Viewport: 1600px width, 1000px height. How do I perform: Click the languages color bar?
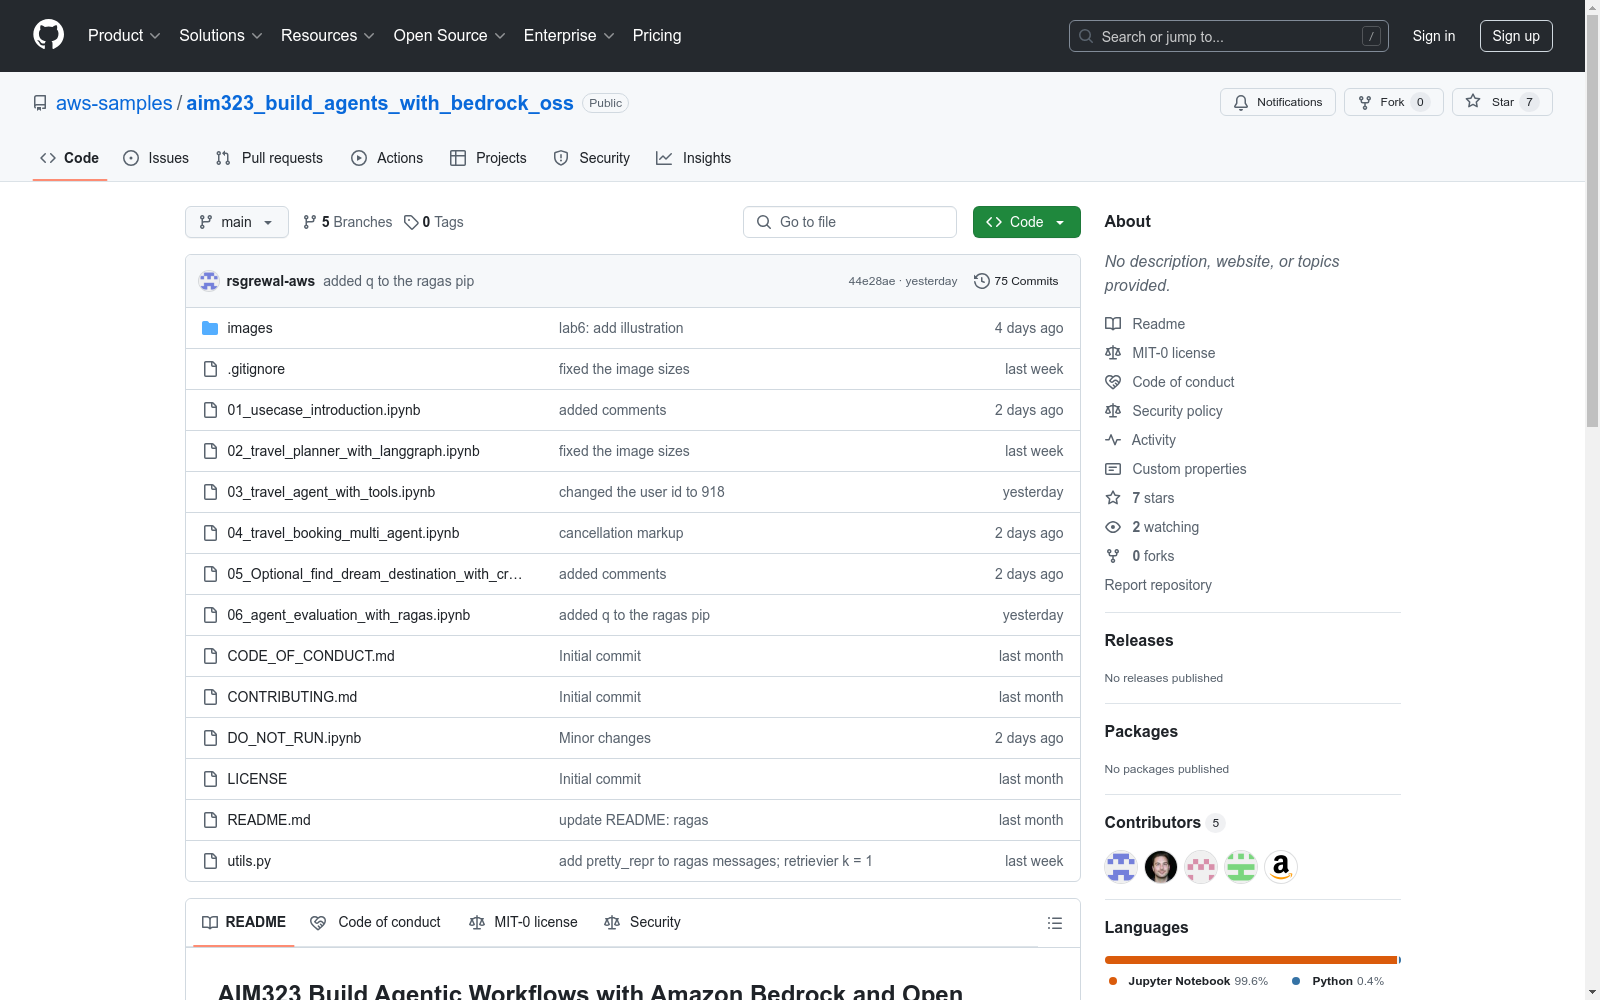pyautogui.click(x=1252, y=960)
